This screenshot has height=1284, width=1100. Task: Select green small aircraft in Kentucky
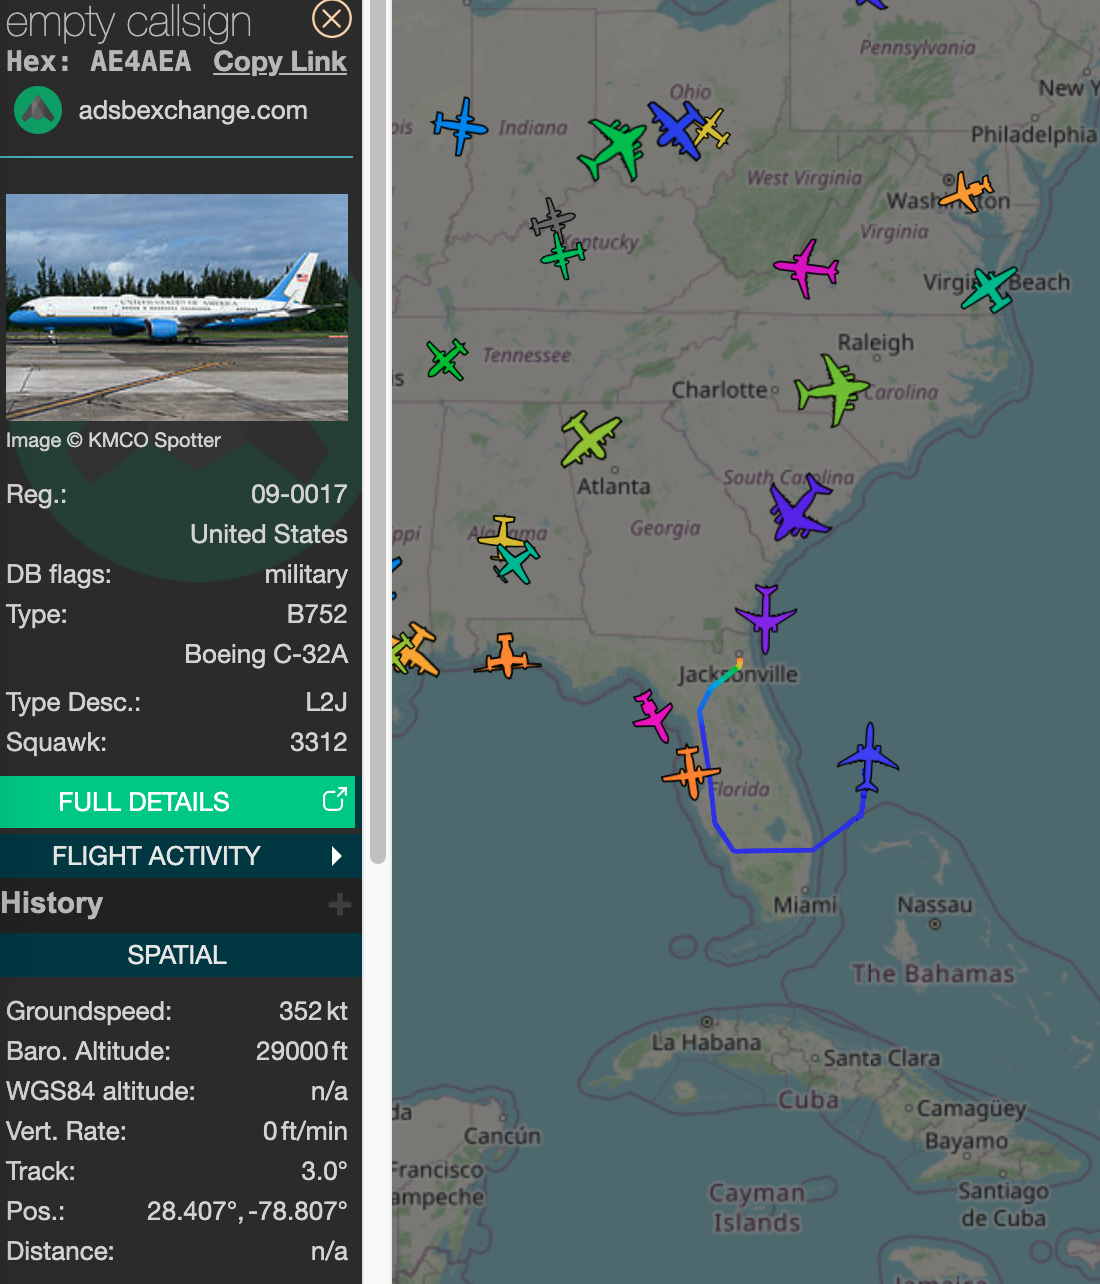(563, 257)
